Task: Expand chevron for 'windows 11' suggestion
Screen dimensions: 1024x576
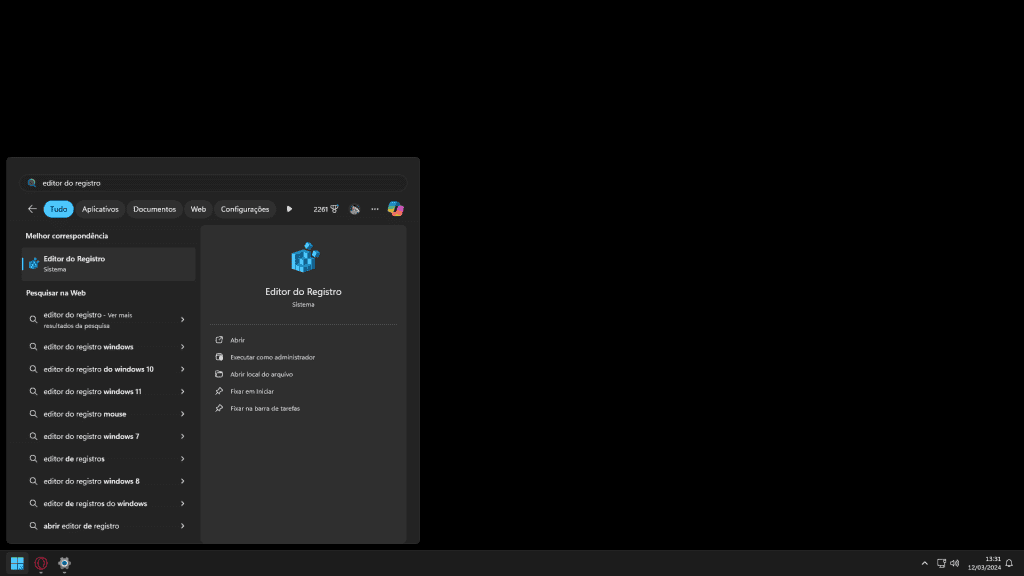Action: point(183,391)
